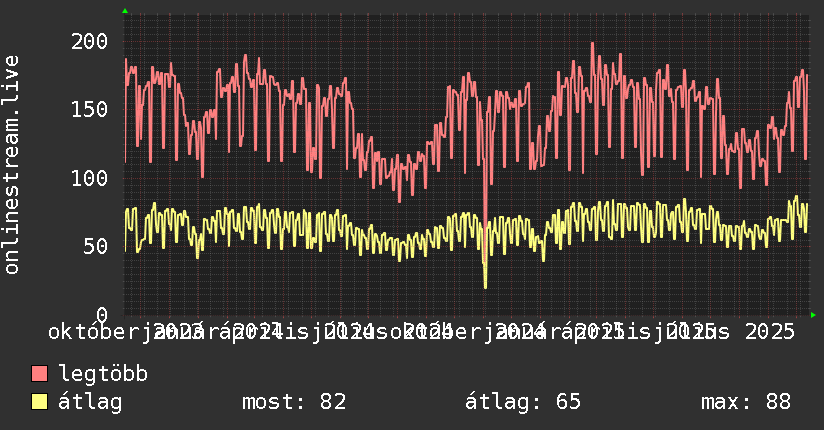Click the vertical 'onlinestream.live' axis title
Viewport: 824px width, 430px height.
pyautogui.click(x=11, y=165)
